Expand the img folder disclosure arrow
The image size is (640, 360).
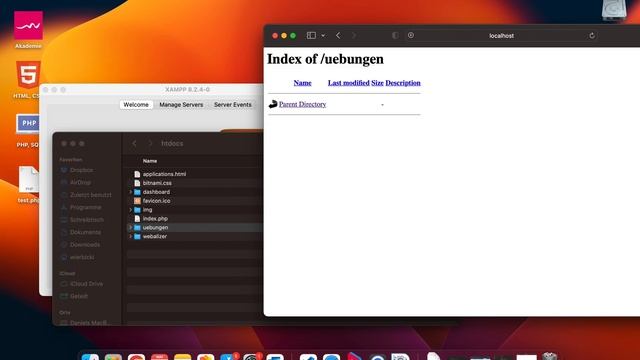pos(131,210)
